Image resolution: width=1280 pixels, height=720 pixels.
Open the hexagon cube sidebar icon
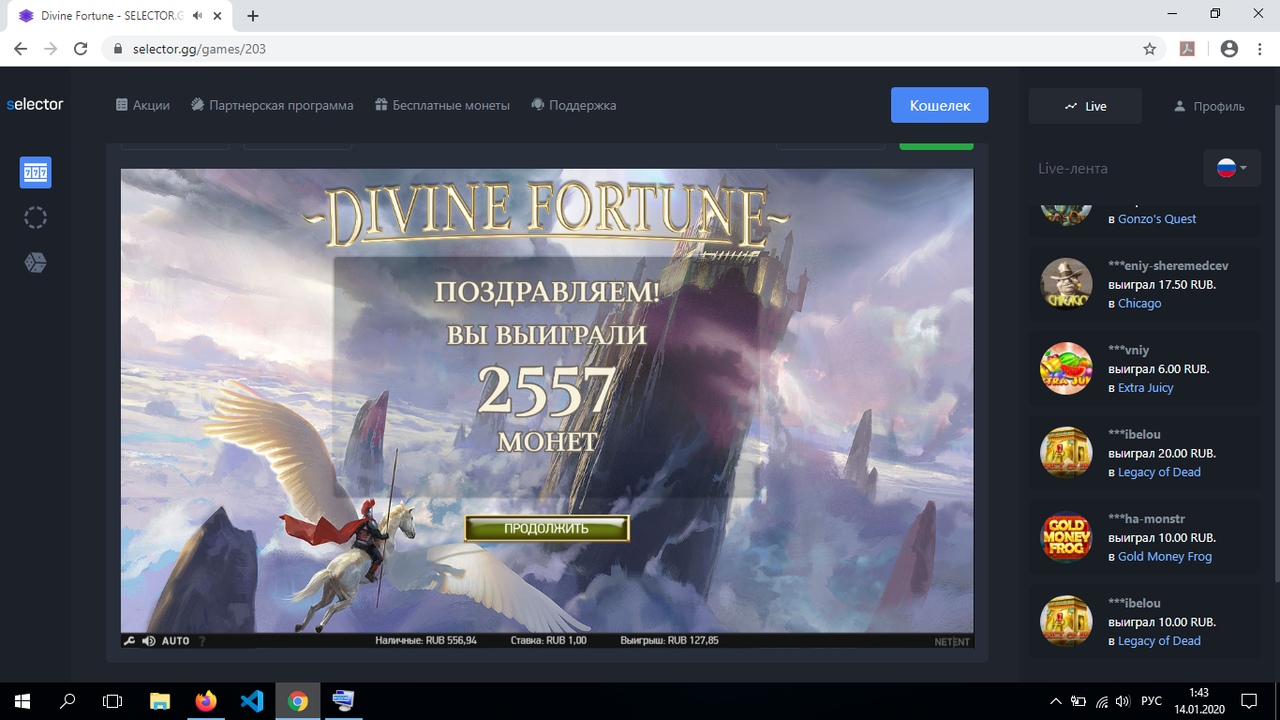[35, 262]
